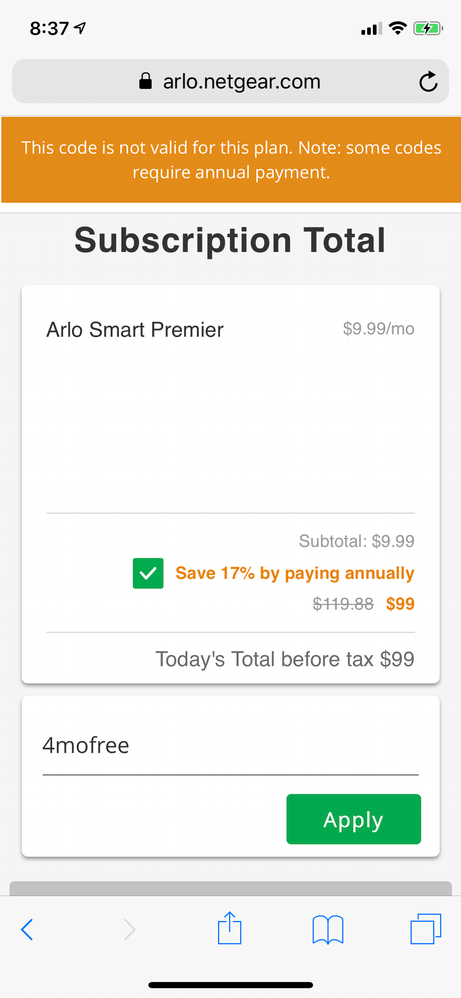Show open tabs with the tabs icon

425,929
